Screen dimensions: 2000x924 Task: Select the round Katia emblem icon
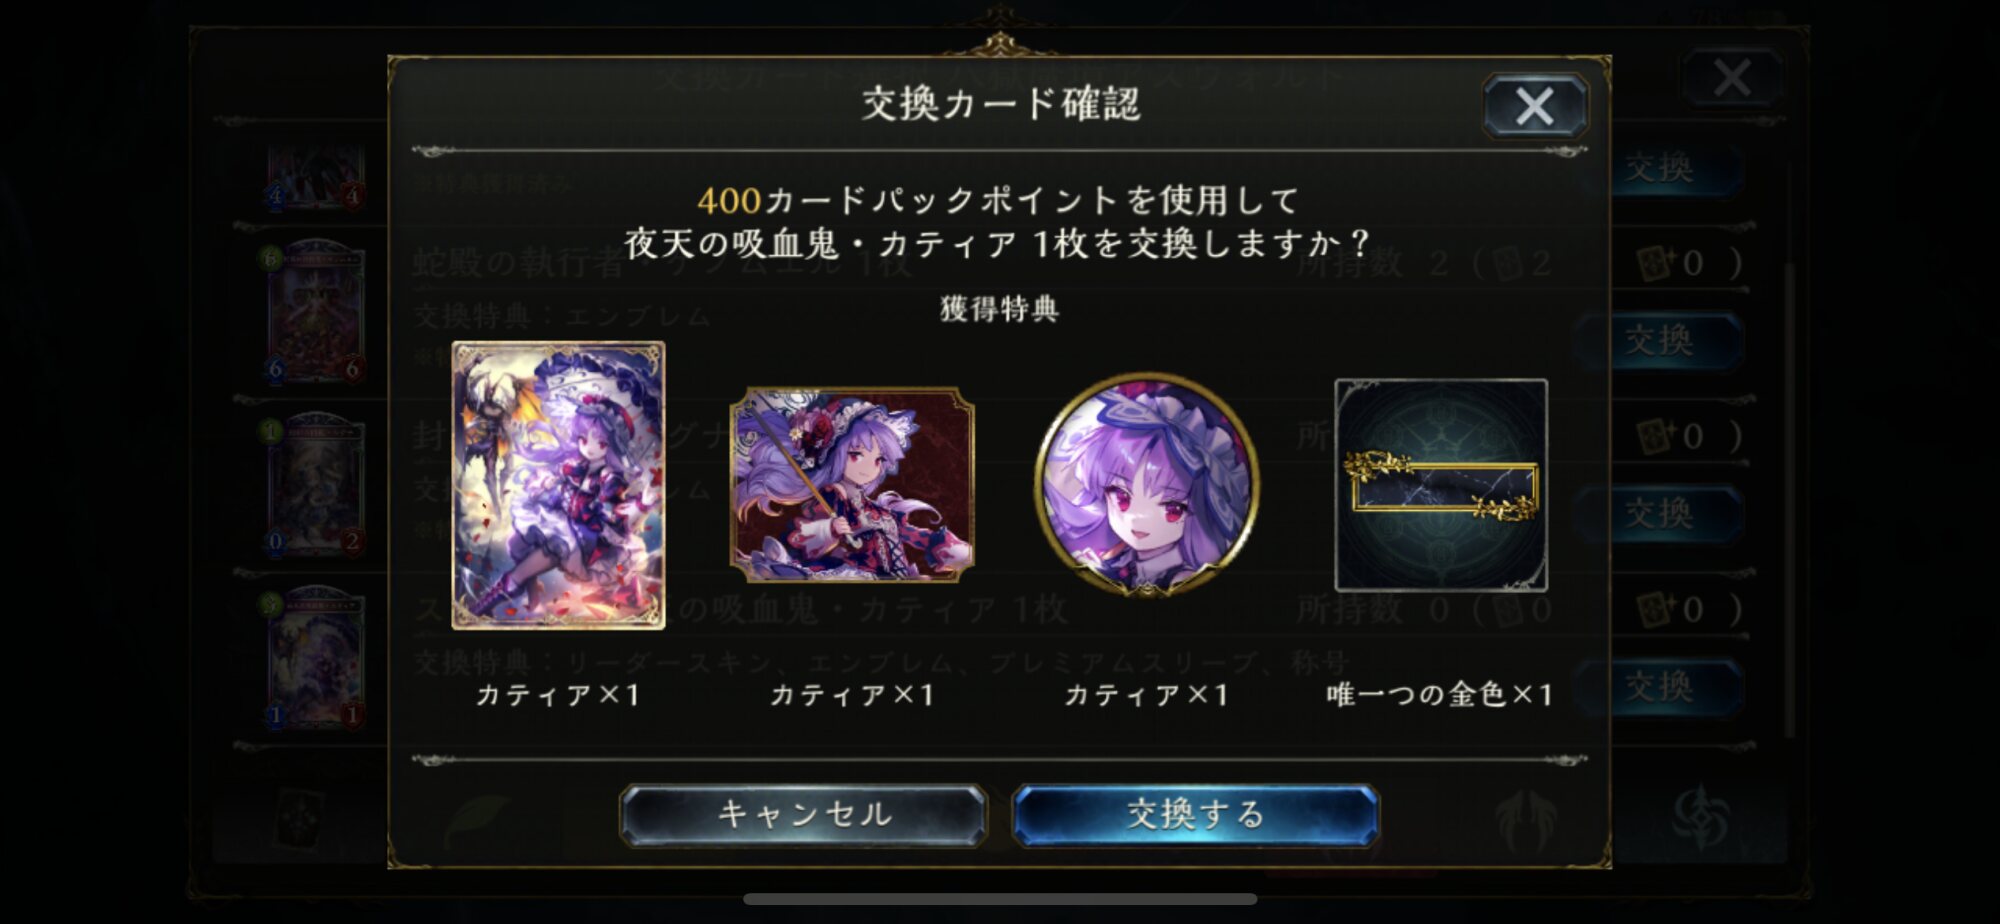[1147, 485]
